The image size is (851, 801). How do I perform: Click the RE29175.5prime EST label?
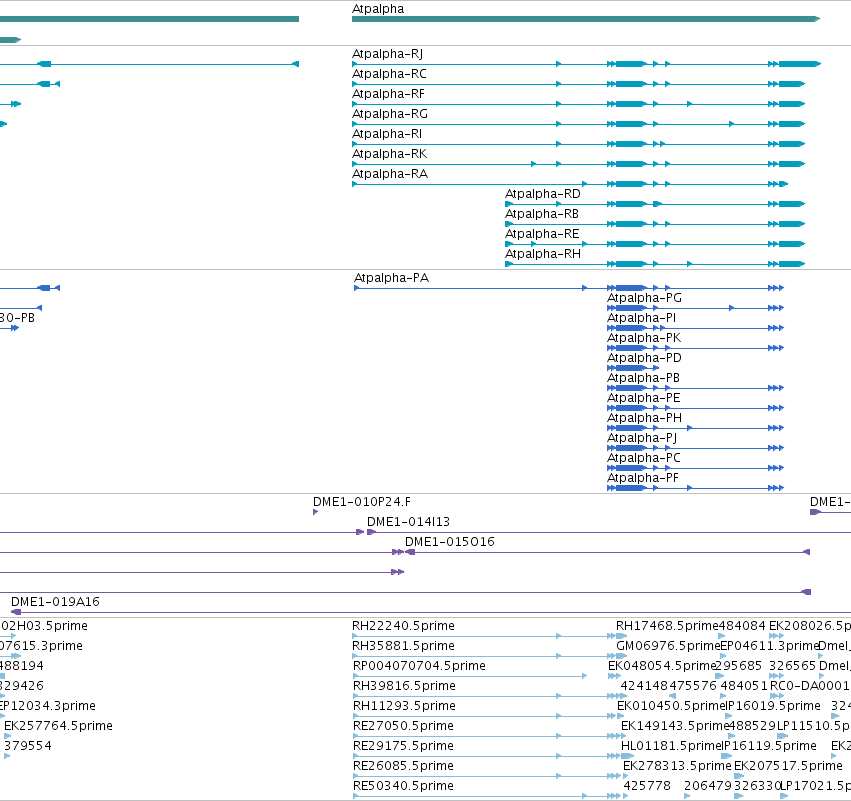[x=403, y=746]
